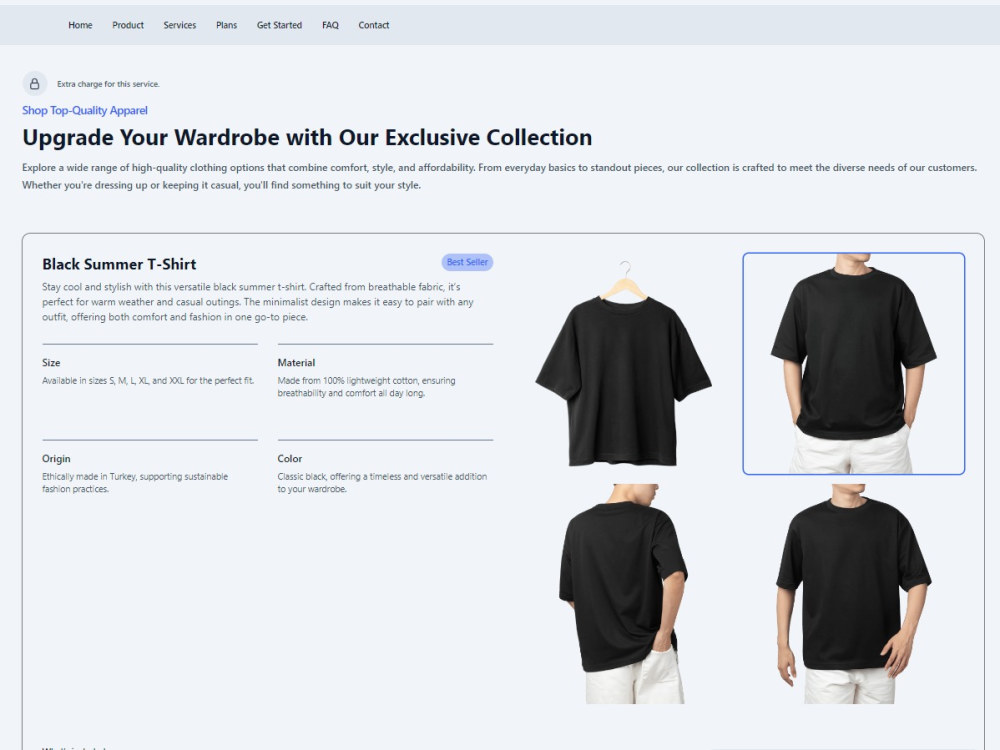Open the FAQ page
The width and height of the screenshot is (1000, 750).
coord(330,25)
